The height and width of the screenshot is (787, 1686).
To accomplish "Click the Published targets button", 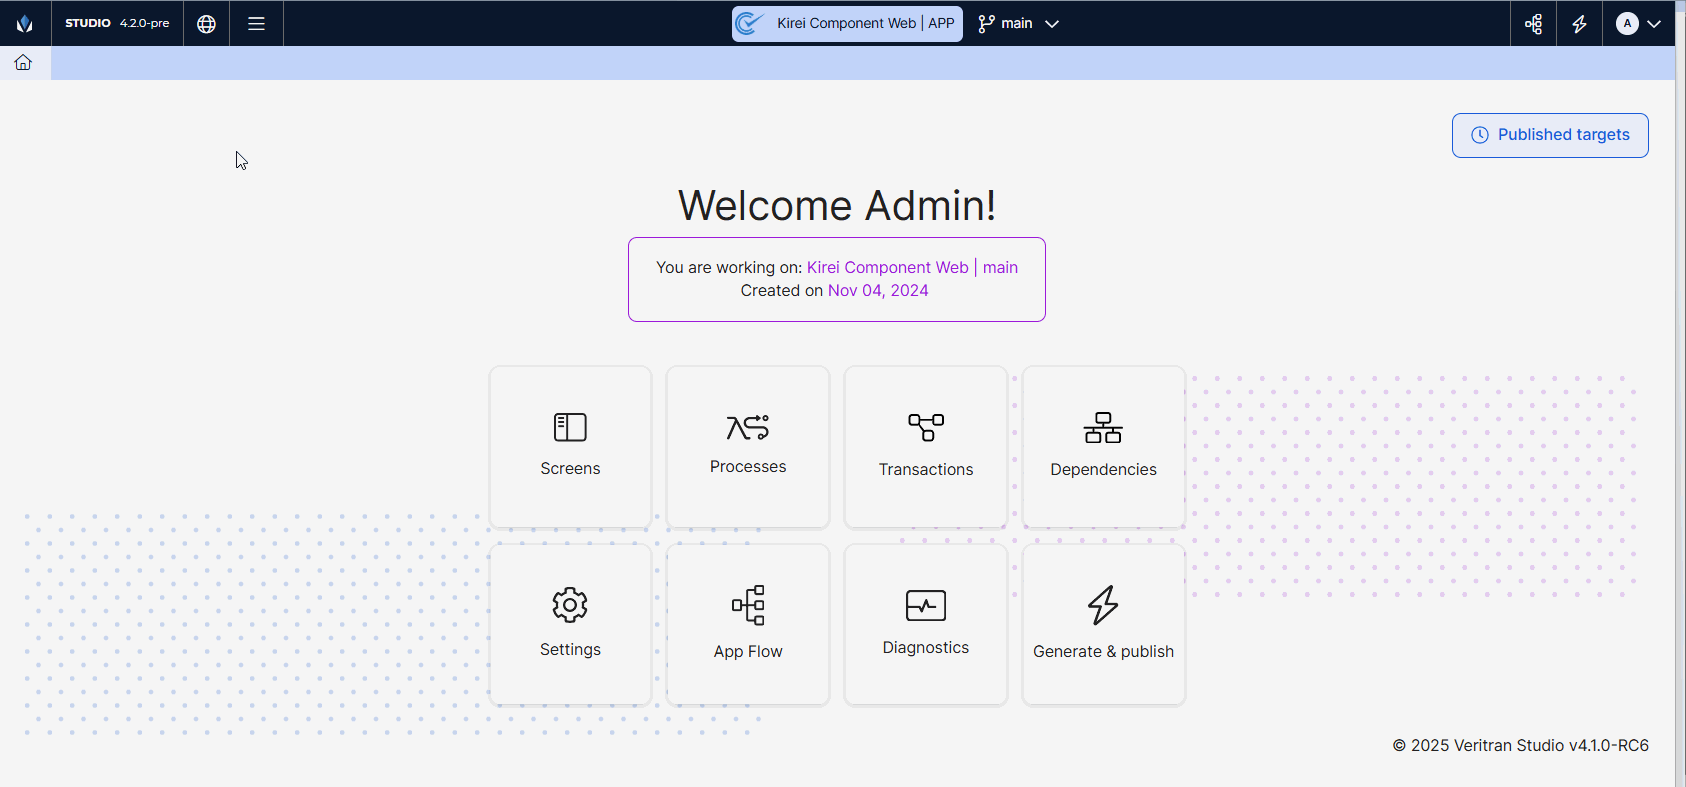I will pyautogui.click(x=1549, y=135).
